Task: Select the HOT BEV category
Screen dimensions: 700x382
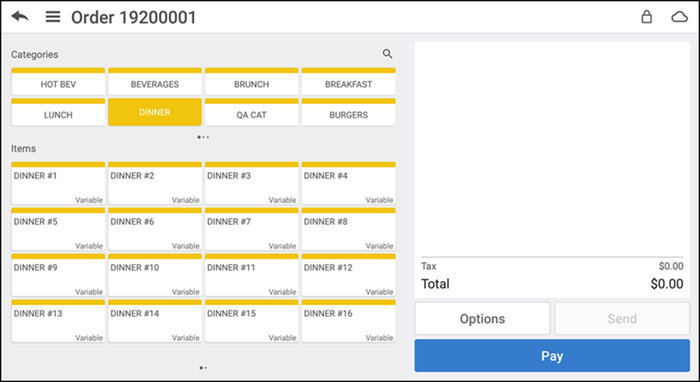Action: 58,82
